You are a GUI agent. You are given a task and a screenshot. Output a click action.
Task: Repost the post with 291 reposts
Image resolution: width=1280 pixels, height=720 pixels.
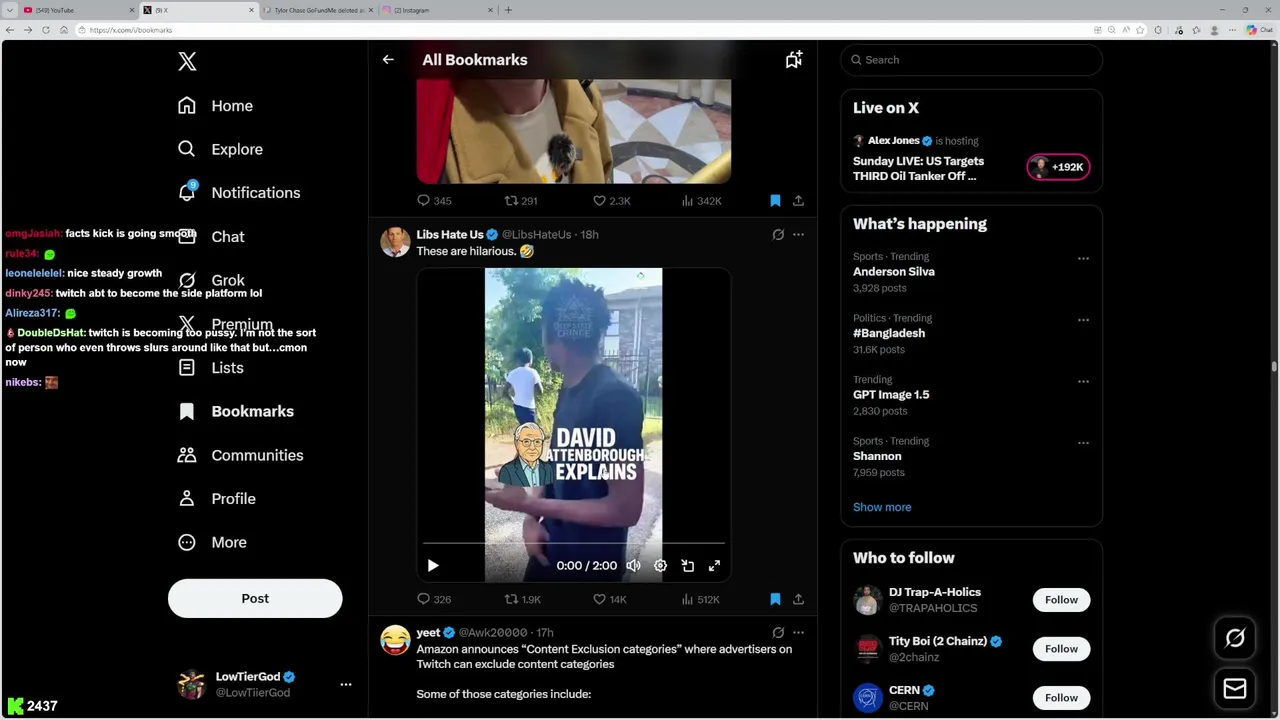click(521, 201)
